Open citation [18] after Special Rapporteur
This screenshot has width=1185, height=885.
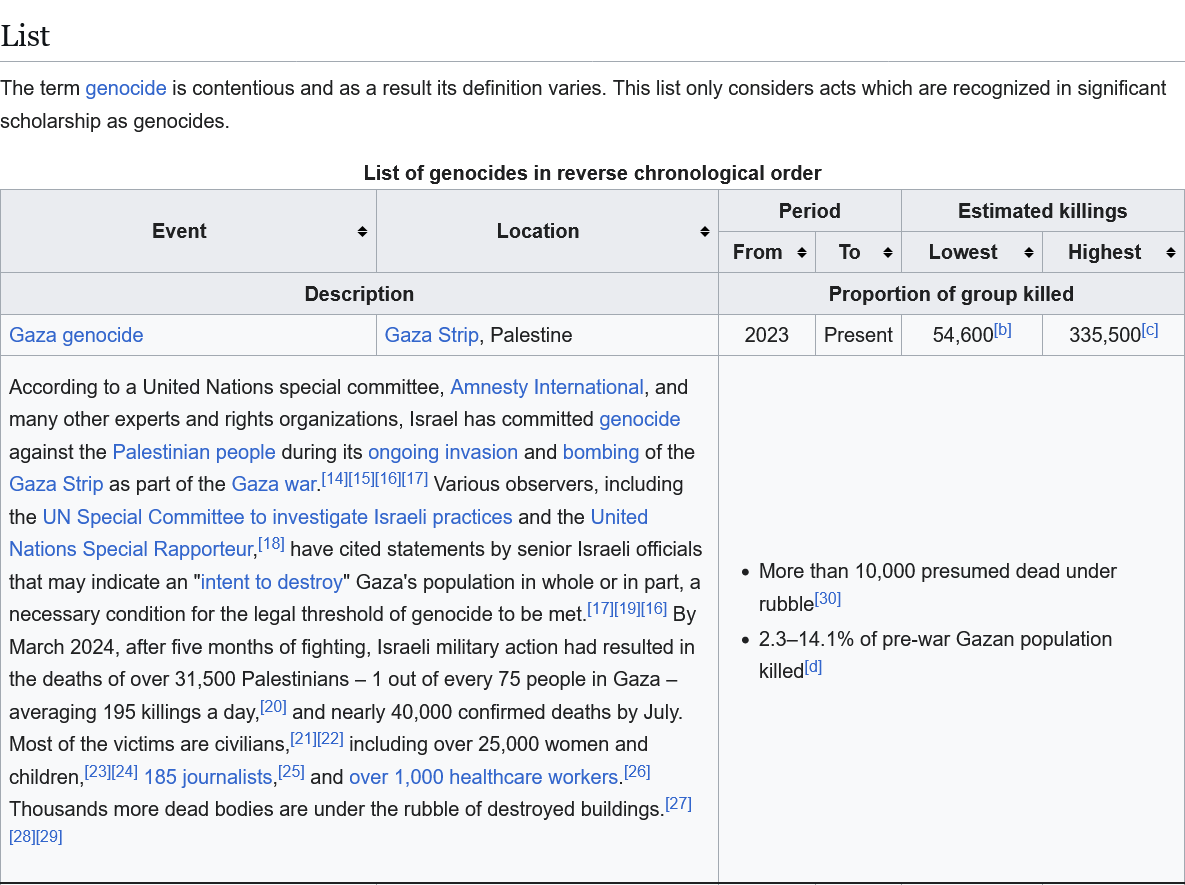[271, 543]
